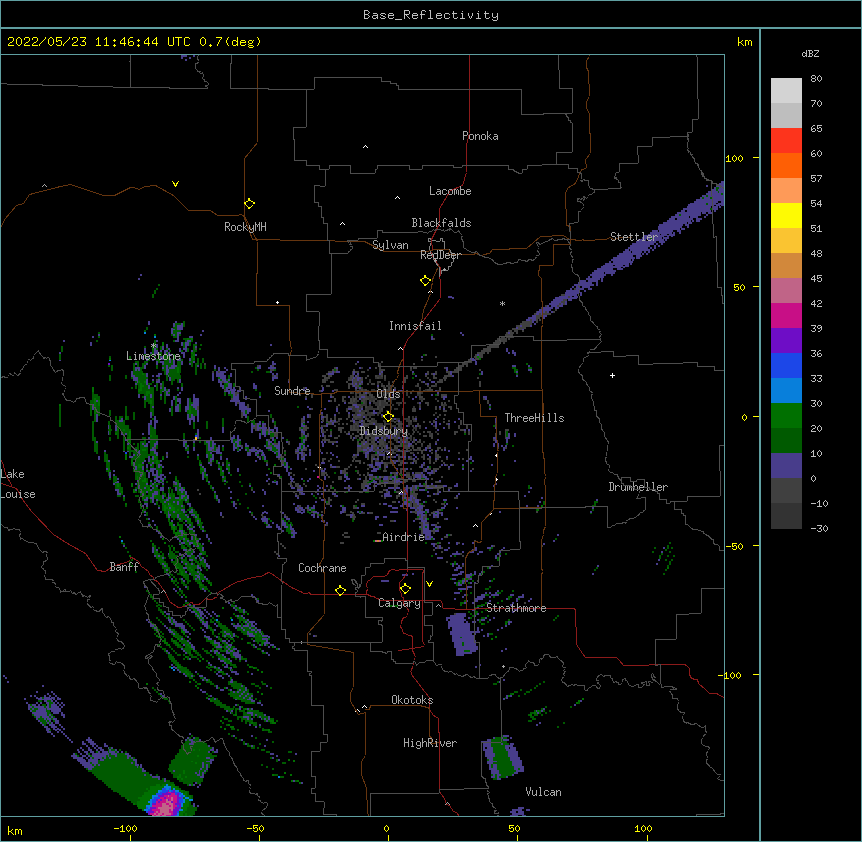Select the pink-mauve 42-45 dBZ legend swatch
The width and height of the screenshot is (862, 842).
(x=786, y=291)
